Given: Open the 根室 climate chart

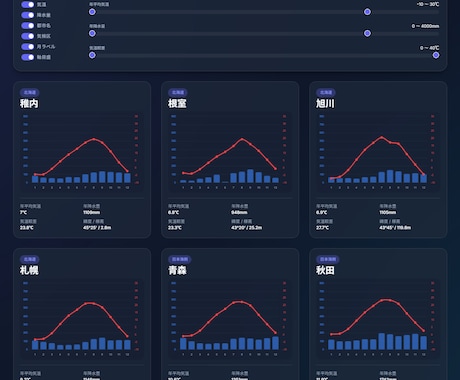Looking at the screenshot, I should click(x=230, y=152).
